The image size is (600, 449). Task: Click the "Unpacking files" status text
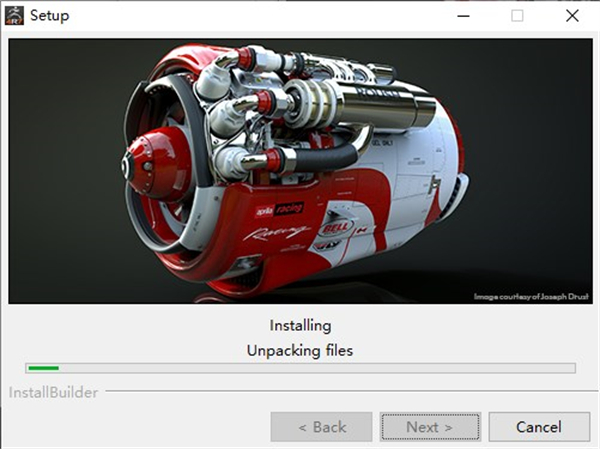[x=300, y=351]
